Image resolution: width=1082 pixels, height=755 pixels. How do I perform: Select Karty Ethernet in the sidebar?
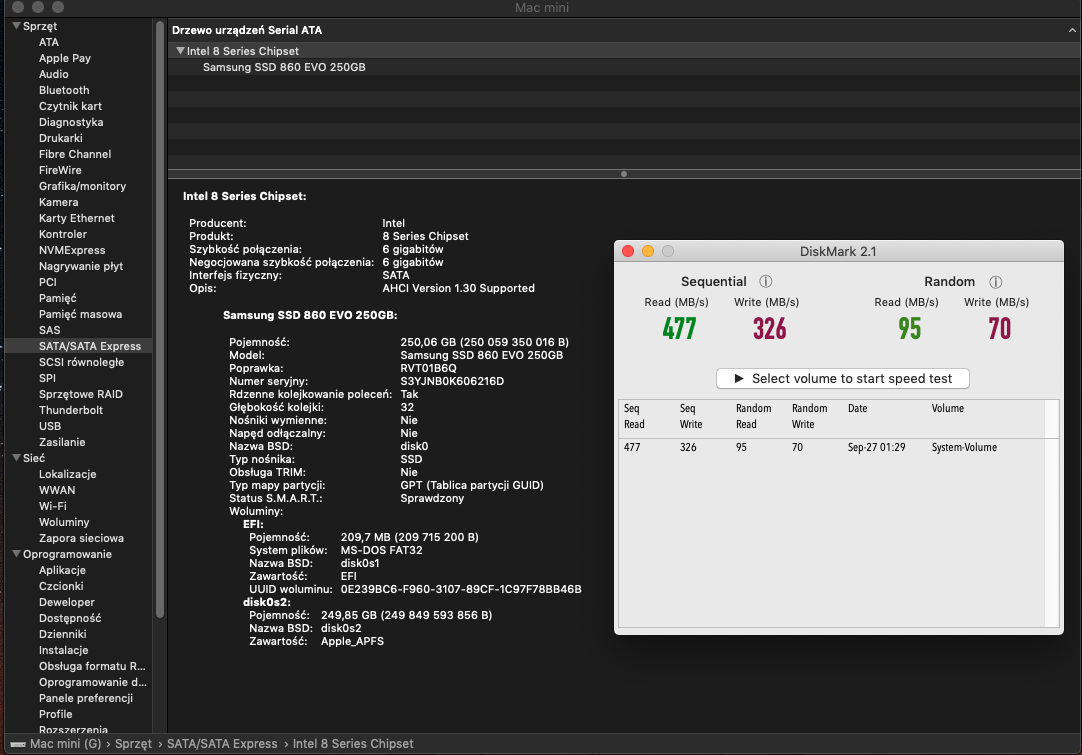tap(77, 218)
